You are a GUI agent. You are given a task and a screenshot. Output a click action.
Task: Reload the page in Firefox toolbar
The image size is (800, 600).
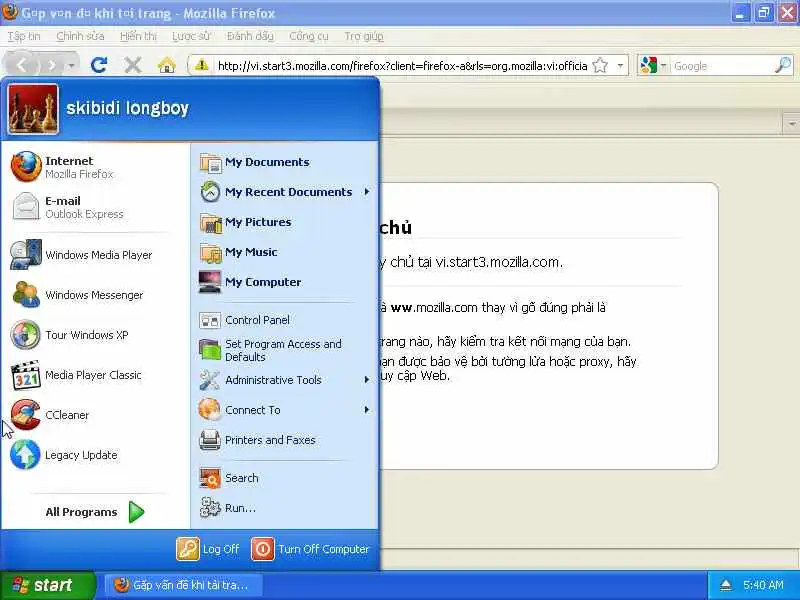[98, 65]
